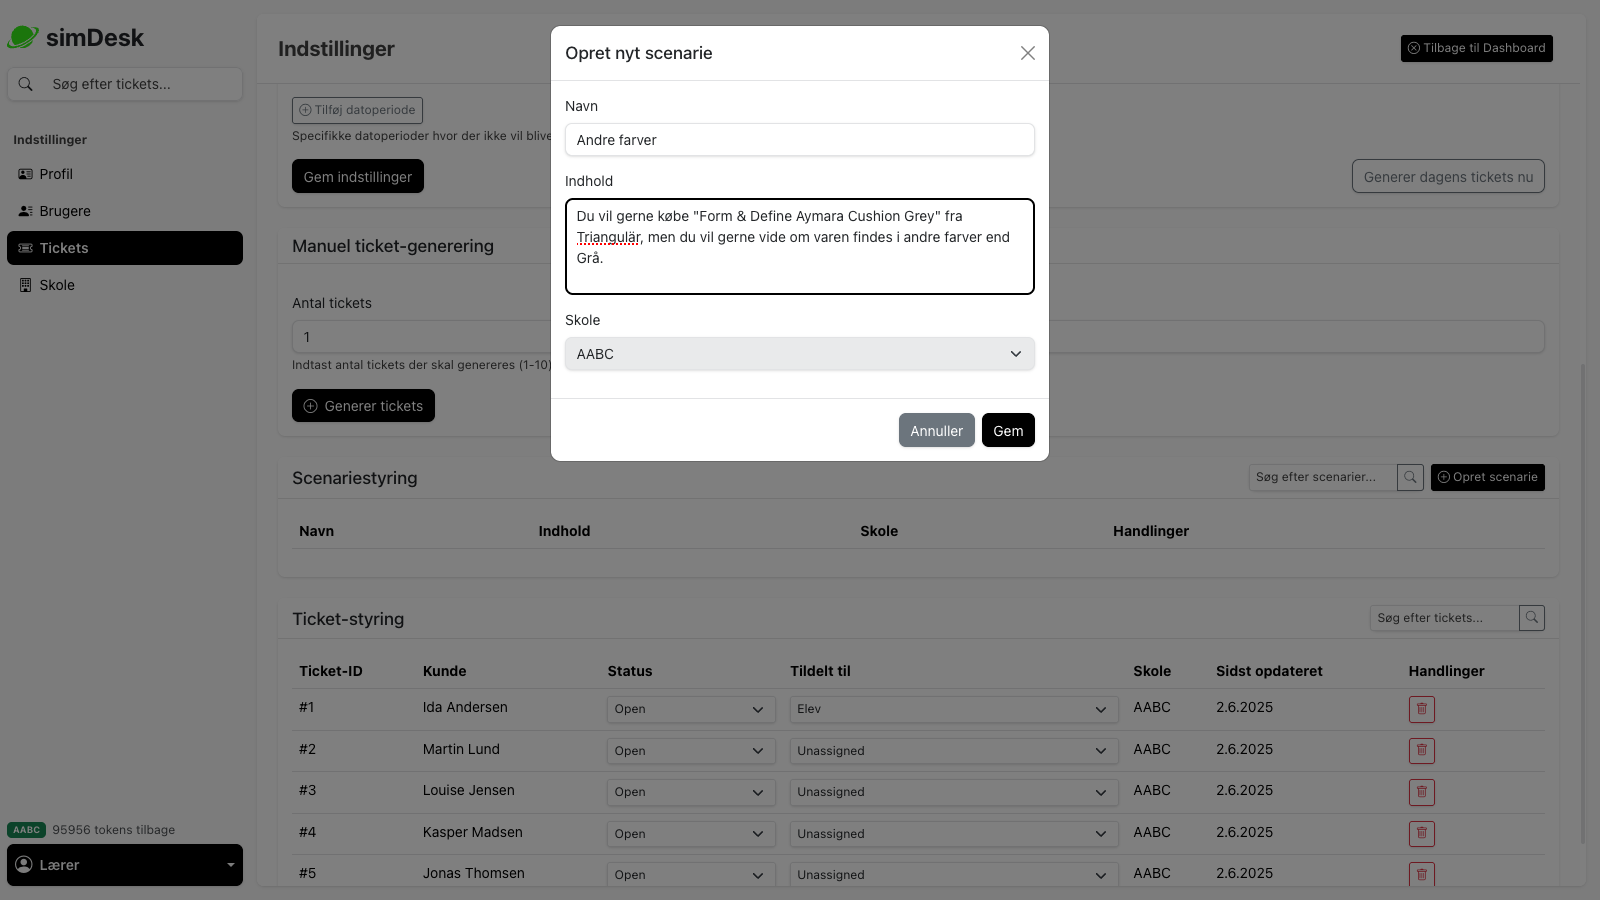The width and height of the screenshot is (1600, 900).
Task: Expand the Lærer account menu chevron
Action: click(229, 865)
